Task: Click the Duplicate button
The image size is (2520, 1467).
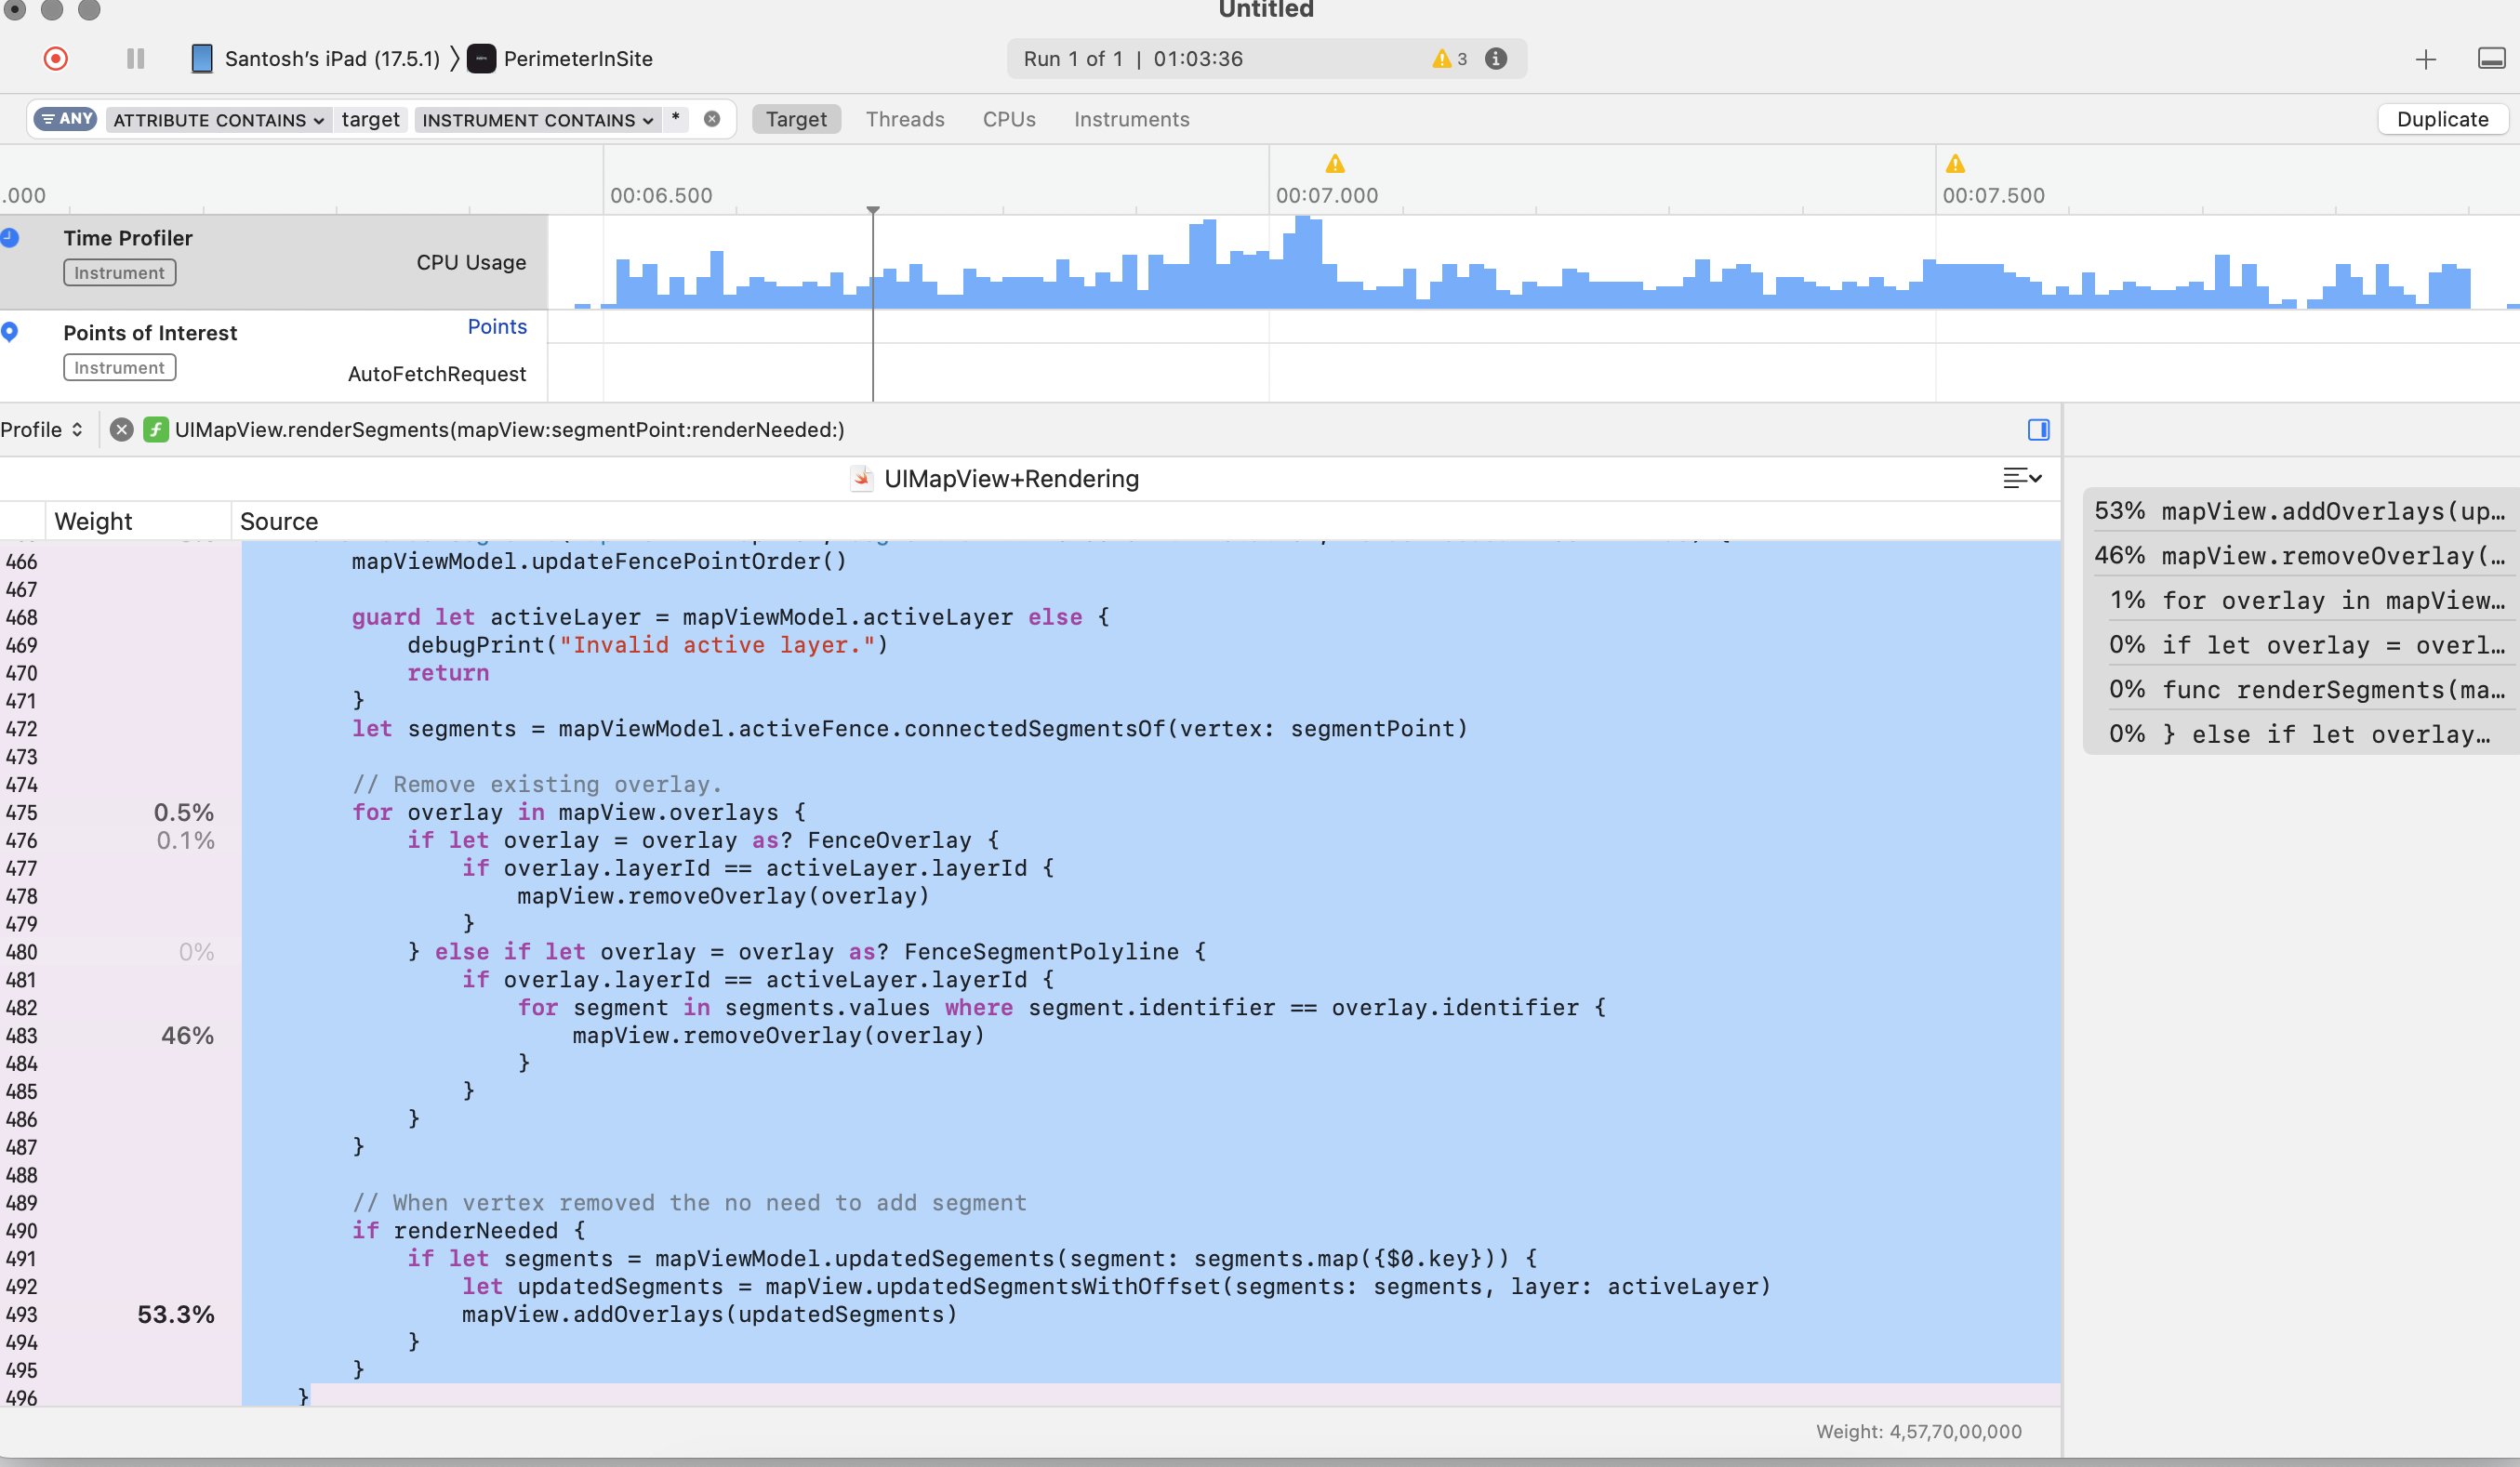Action: (2441, 119)
